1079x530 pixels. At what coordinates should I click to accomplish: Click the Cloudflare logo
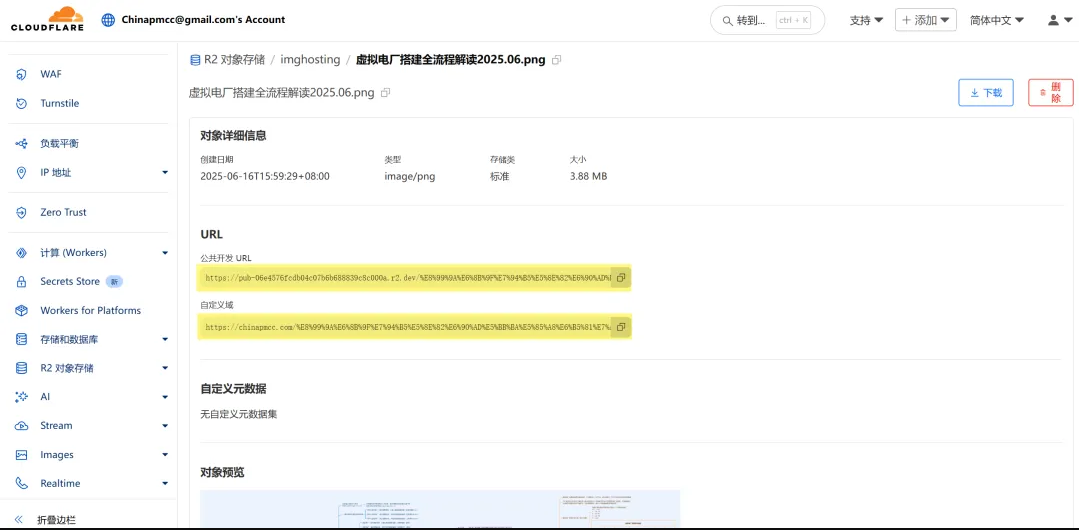pos(47,19)
